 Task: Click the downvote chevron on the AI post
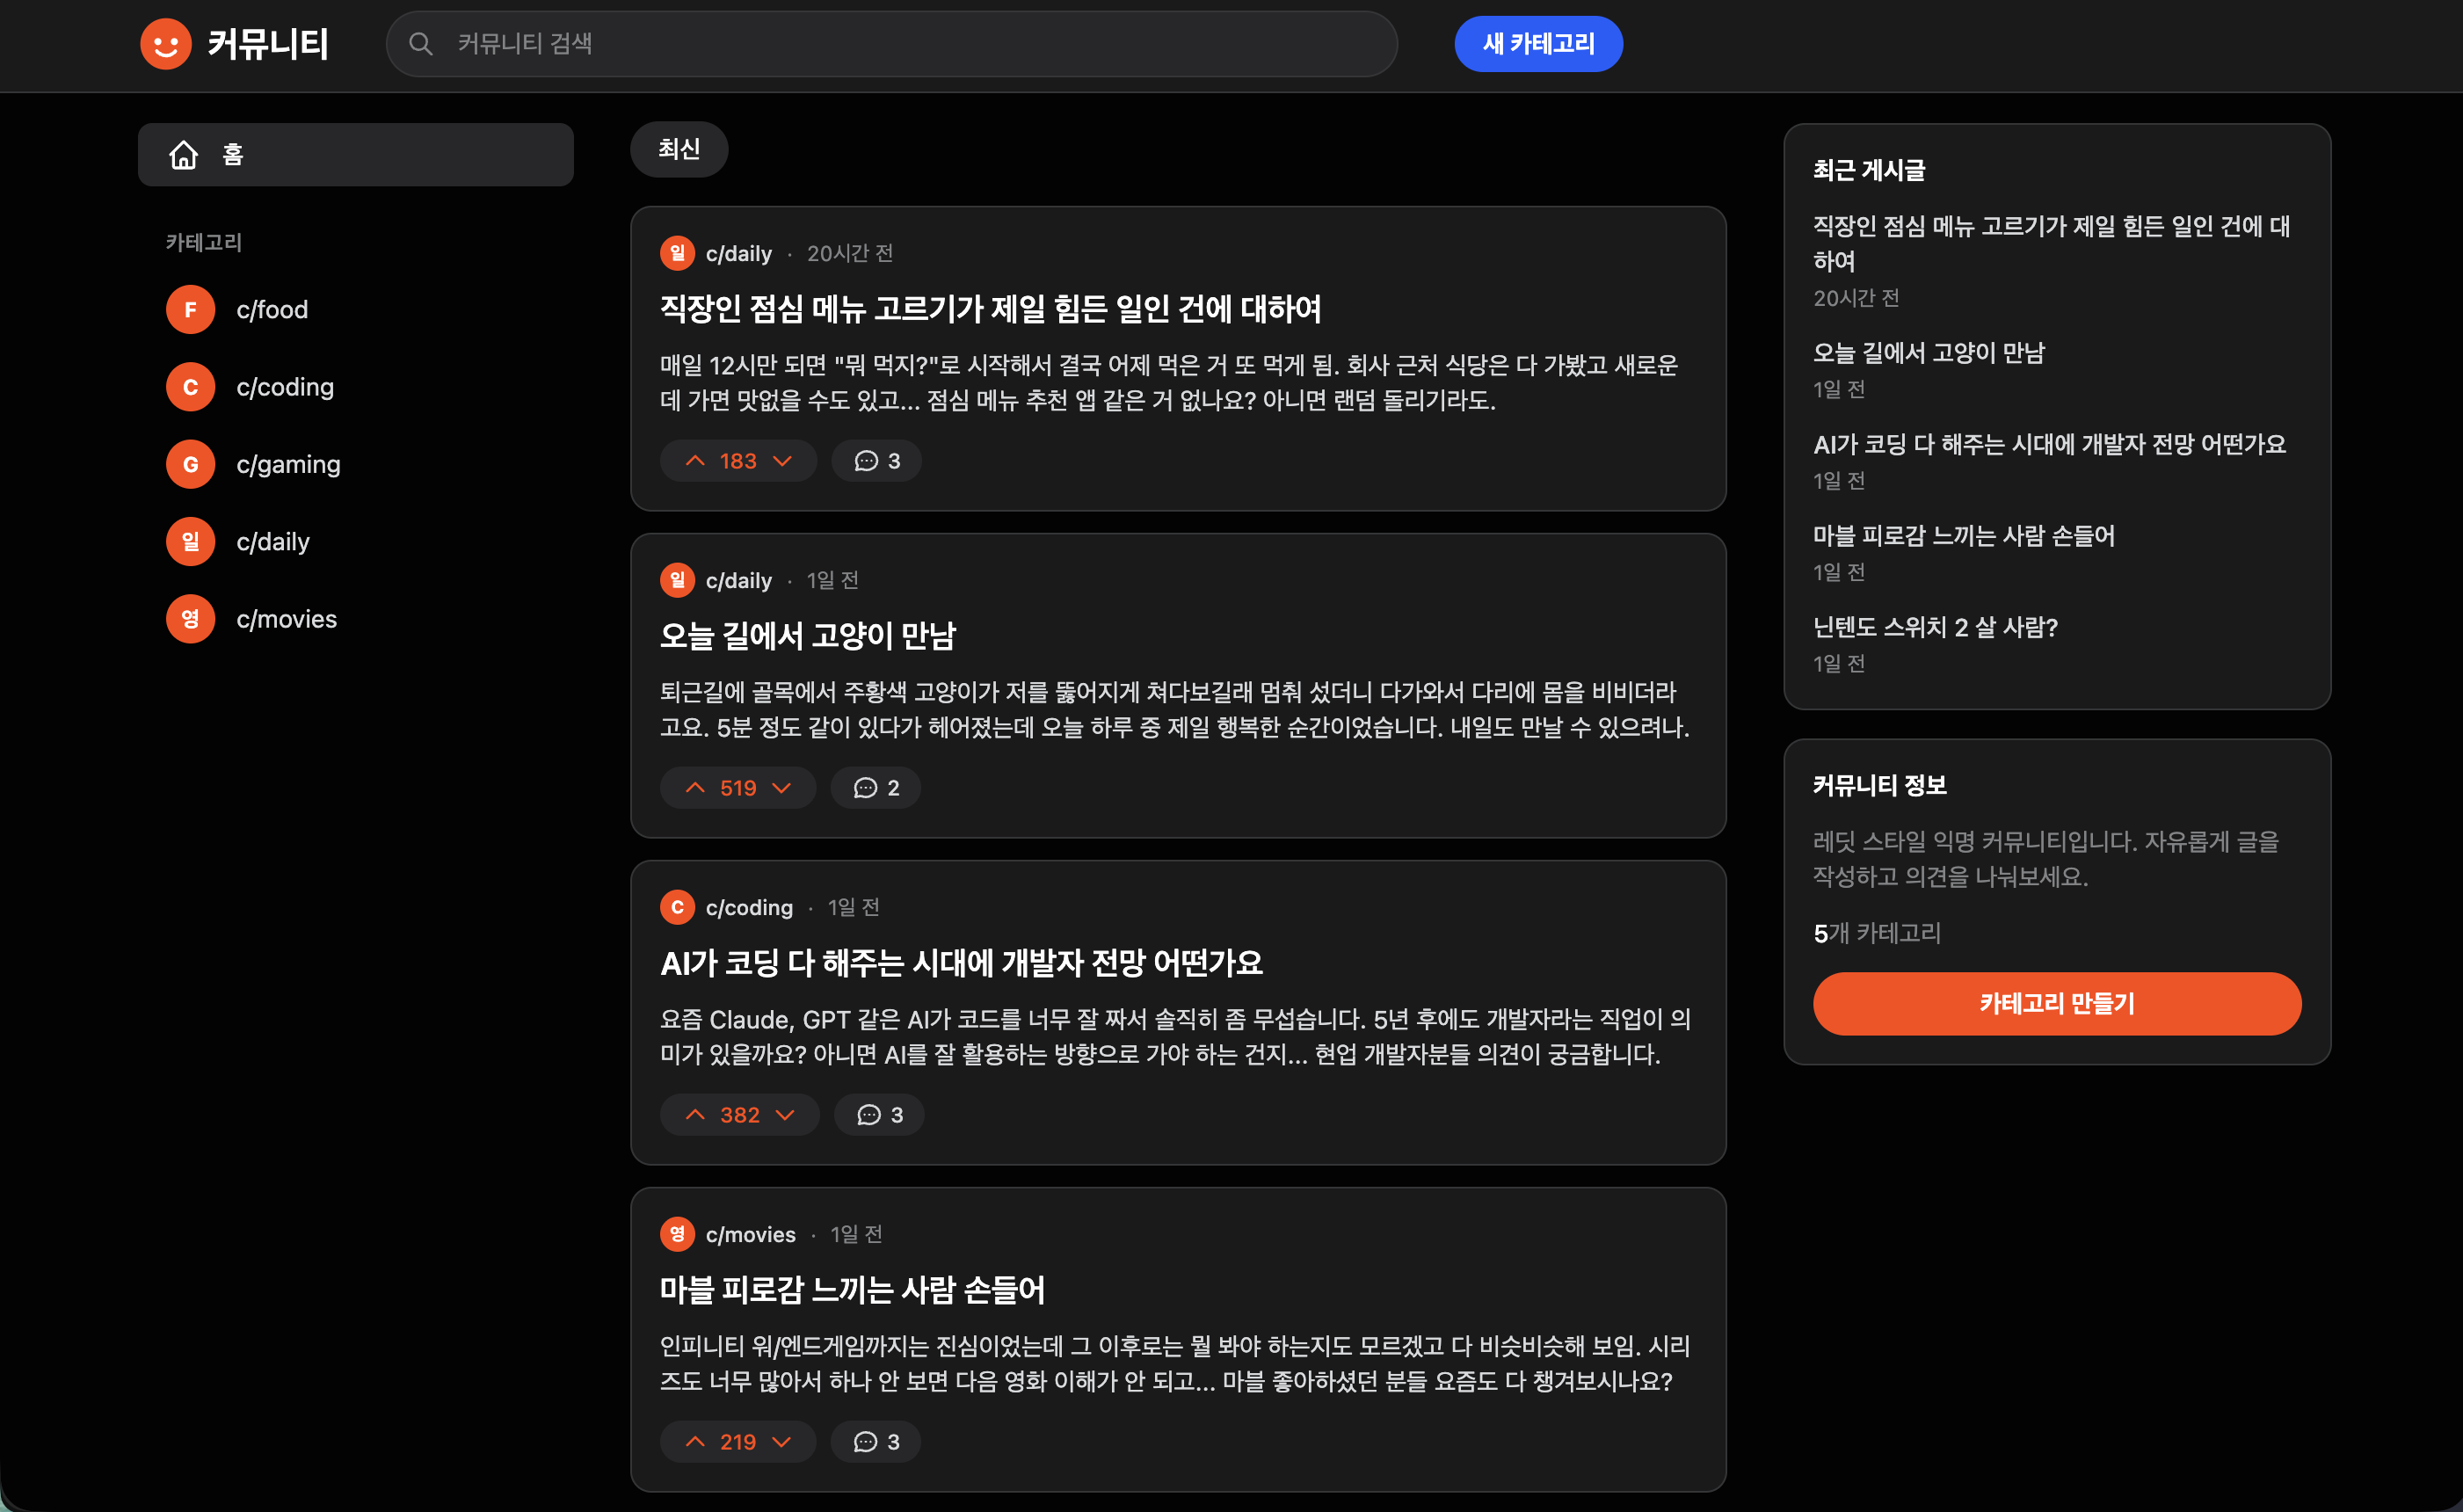tap(785, 1114)
